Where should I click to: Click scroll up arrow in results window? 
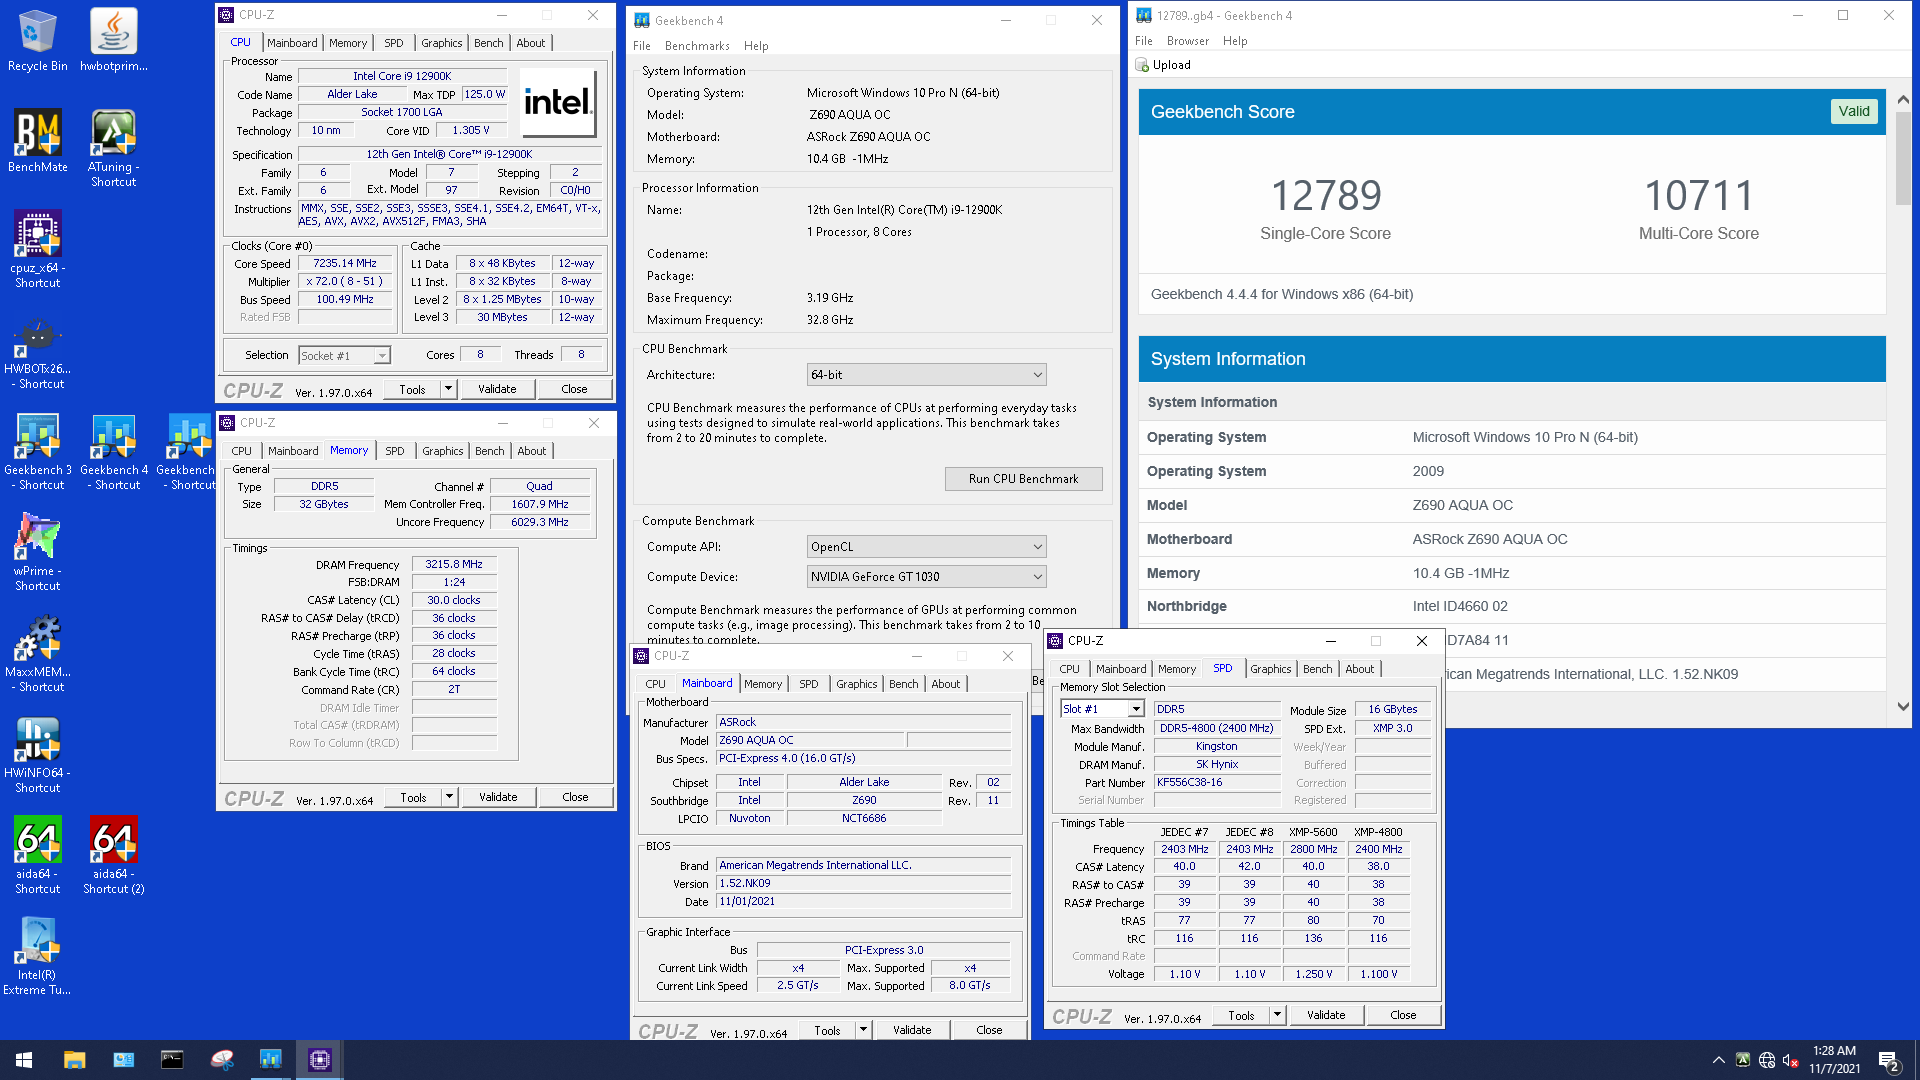coord(1902,100)
